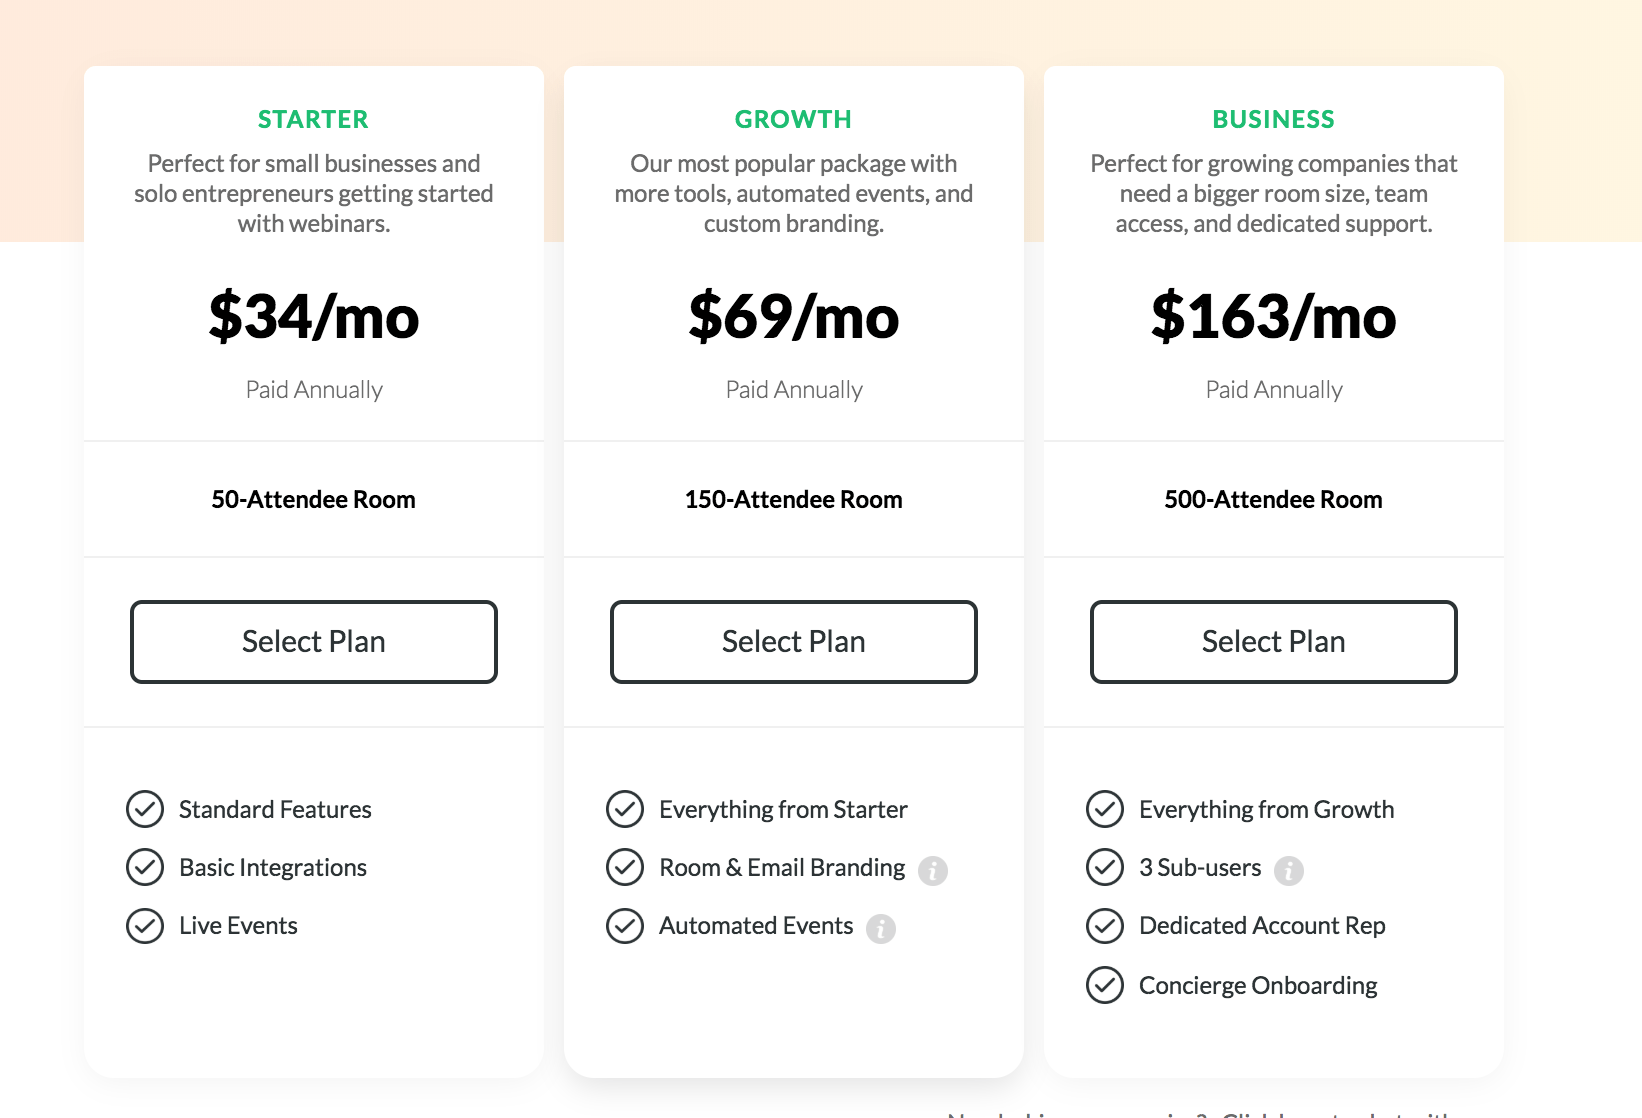Choose Select Plan for Growth
Viewport: 1642px width, 1118px height.
click(794, 642)
